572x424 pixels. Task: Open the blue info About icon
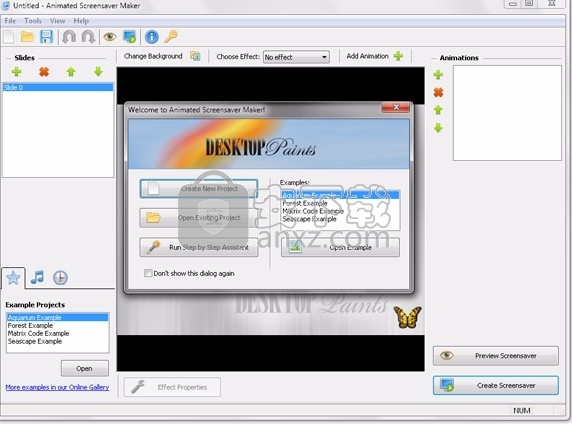[152, 37]
